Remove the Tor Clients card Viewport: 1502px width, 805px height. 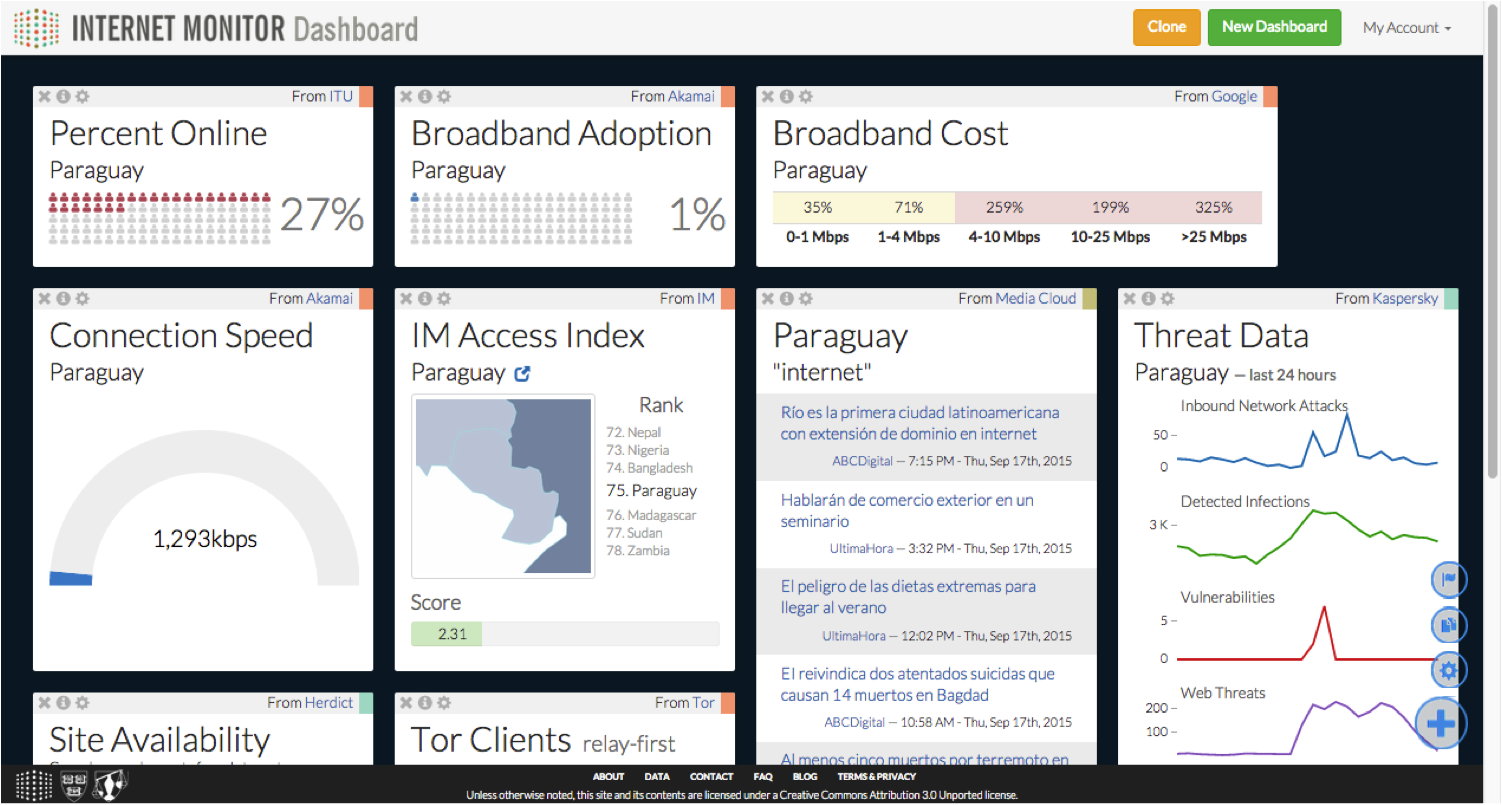coord(406,702)
